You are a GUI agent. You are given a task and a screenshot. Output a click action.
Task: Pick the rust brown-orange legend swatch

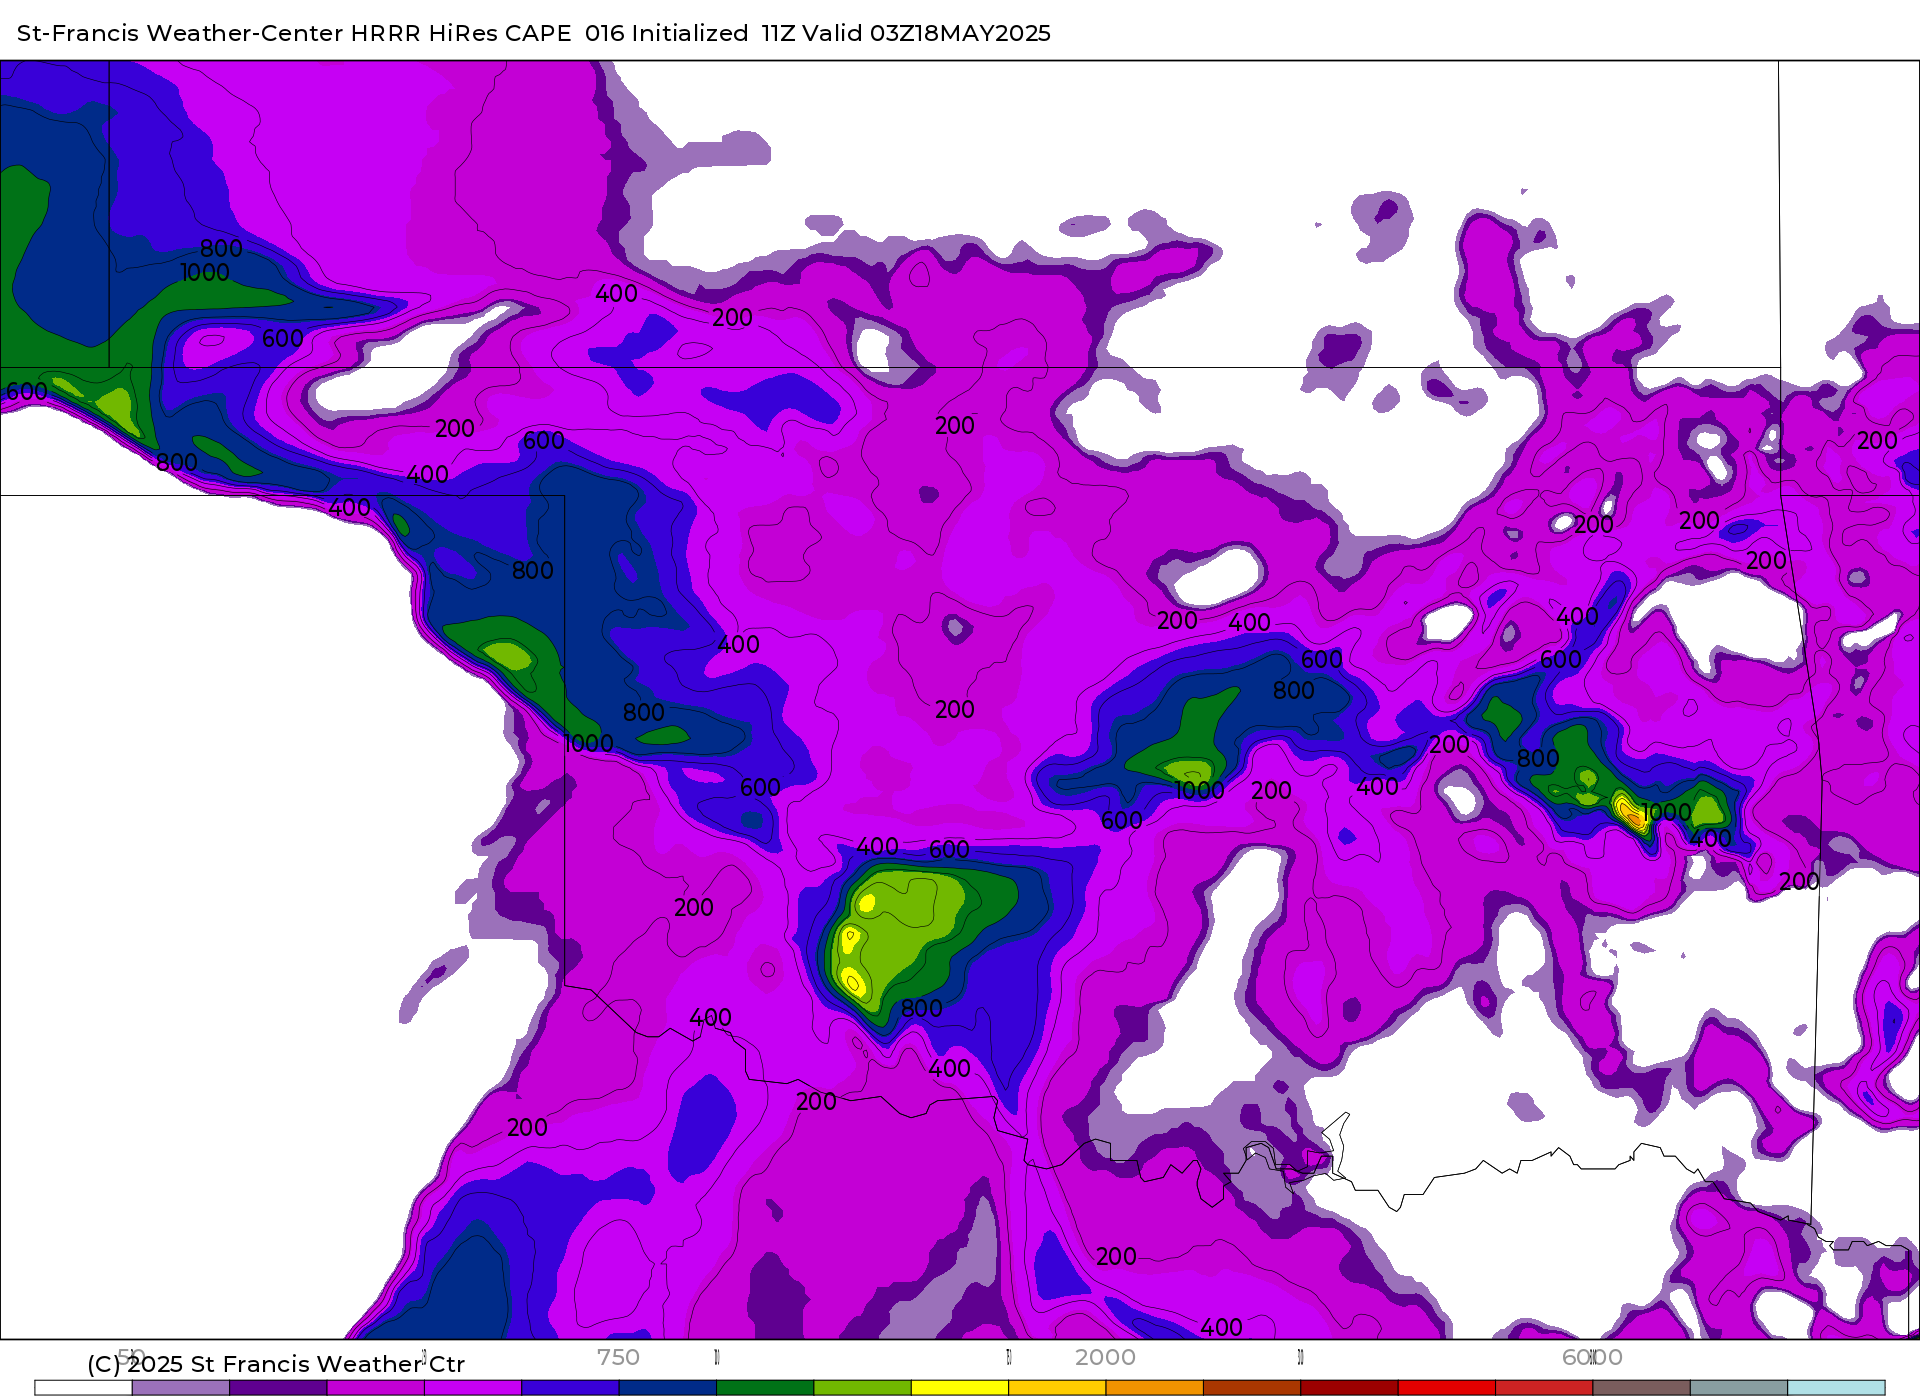pos(1252,1388)
